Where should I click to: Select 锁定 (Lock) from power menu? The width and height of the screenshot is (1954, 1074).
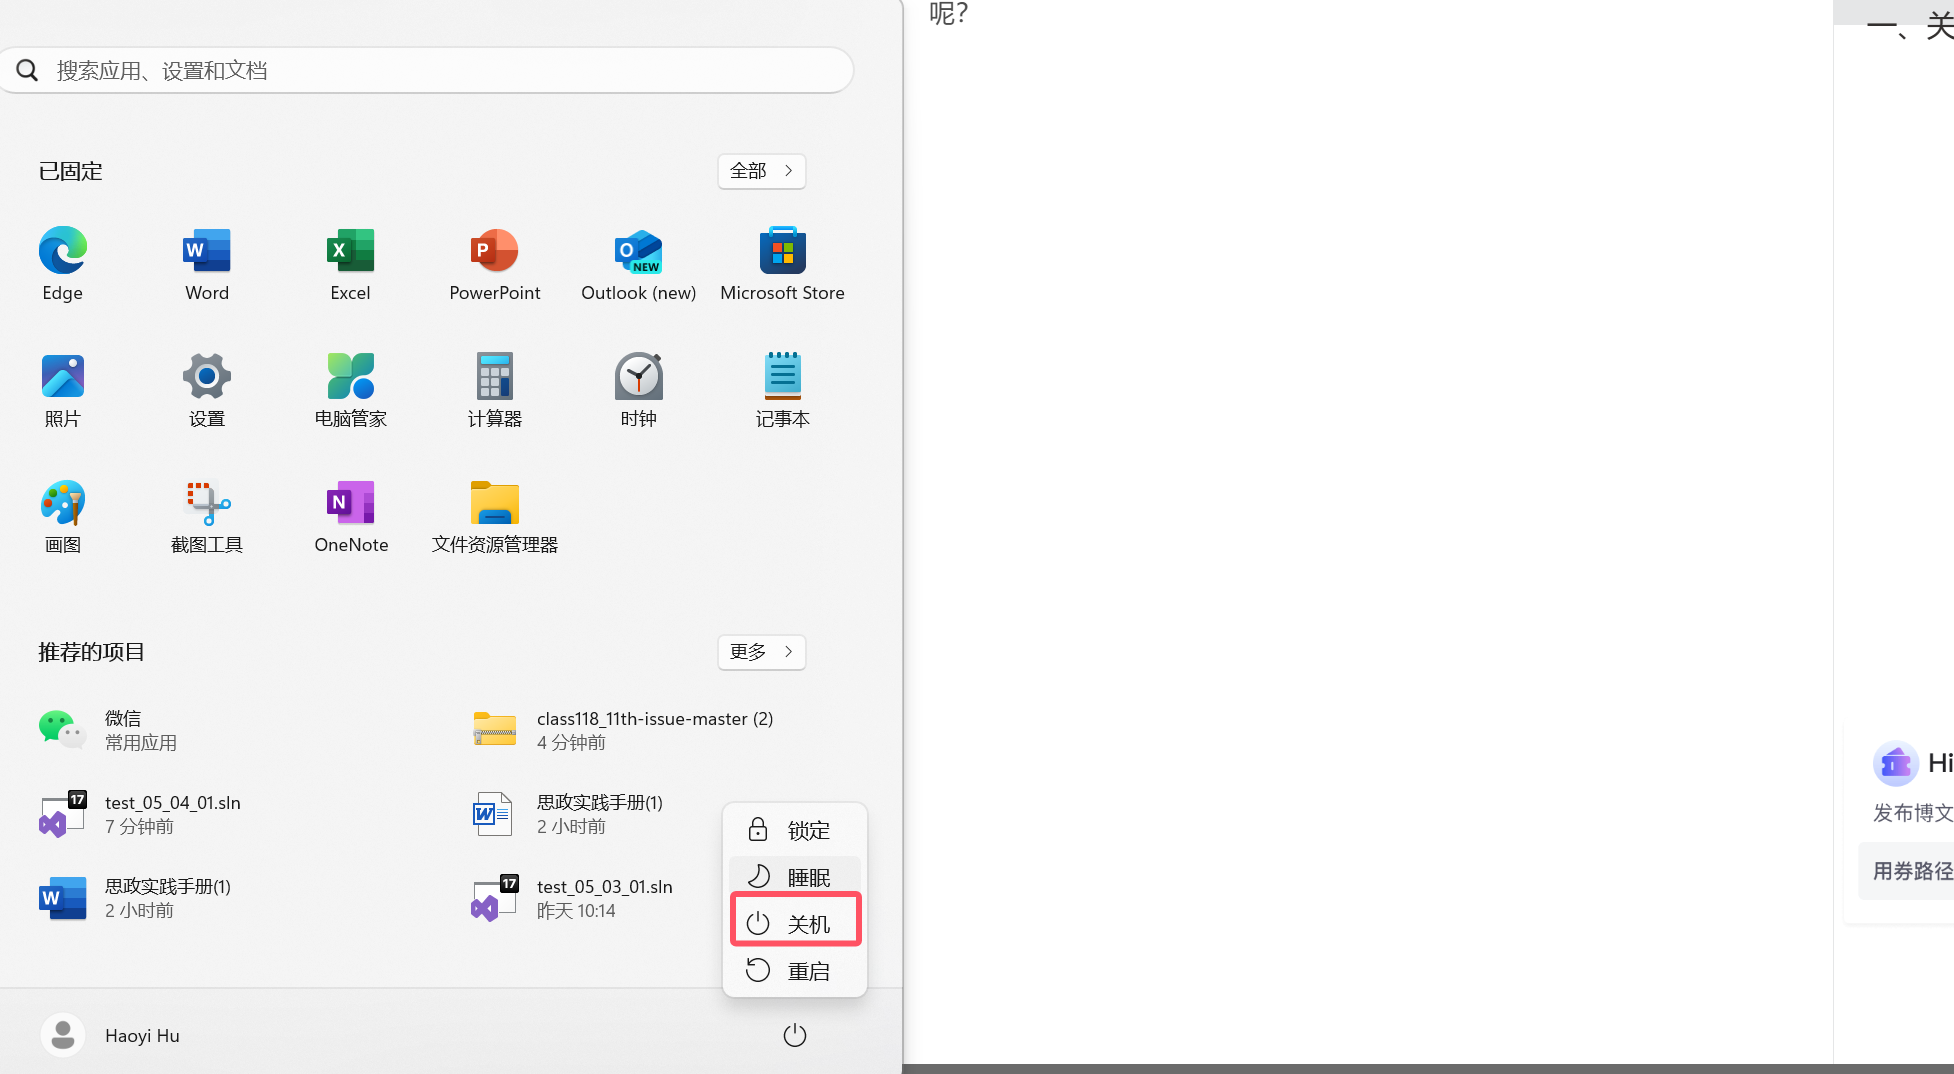click(x=795, y=830)
